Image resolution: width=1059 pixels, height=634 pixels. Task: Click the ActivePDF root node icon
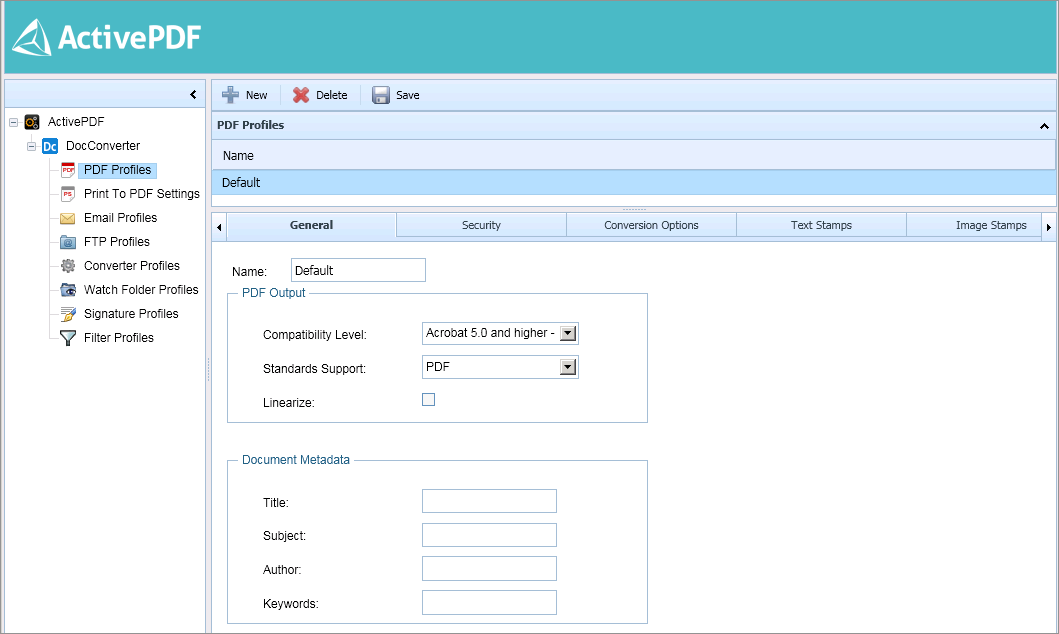[32, 122]
